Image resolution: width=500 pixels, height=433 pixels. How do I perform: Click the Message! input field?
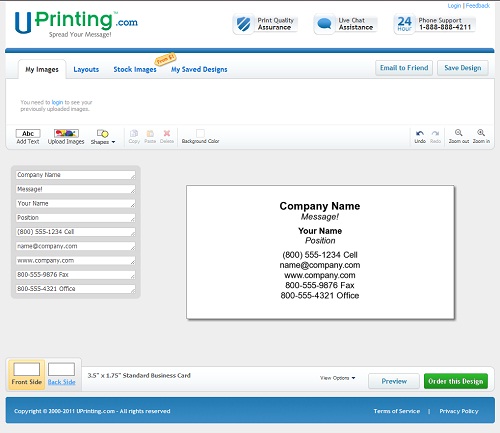[x=76, y=189]
